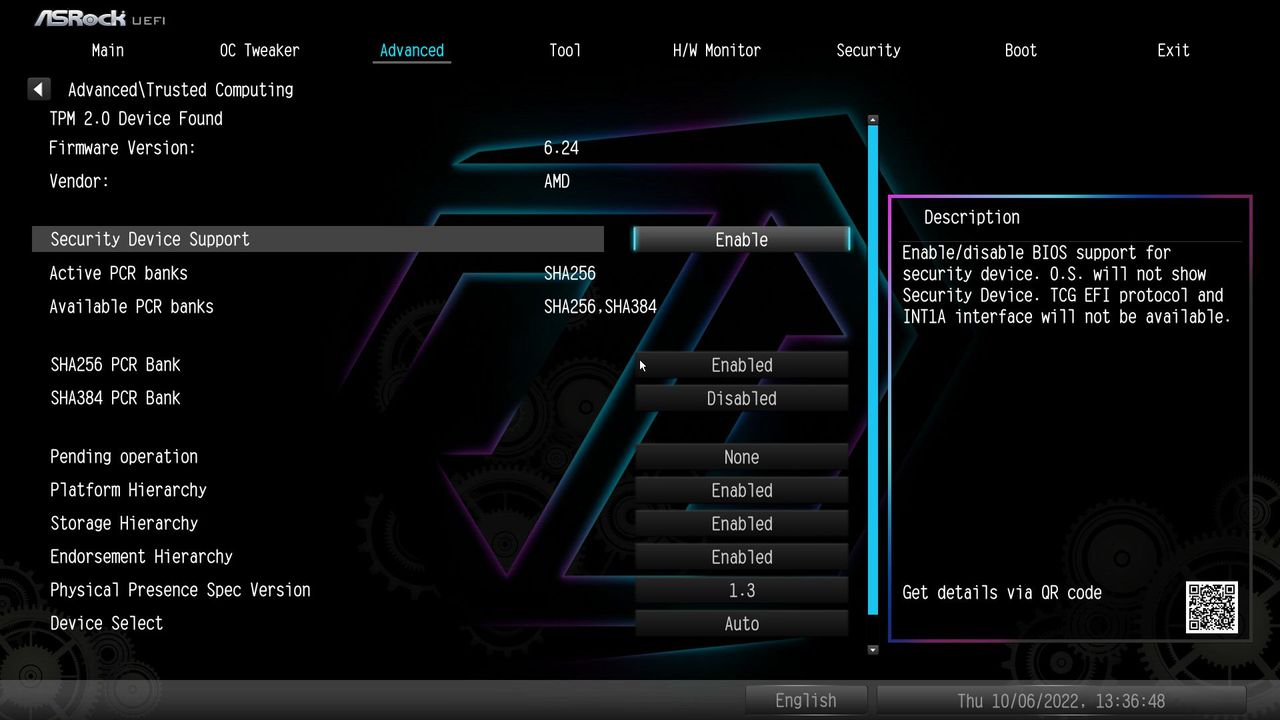Click the Vendor value AMD

[557, 181]
